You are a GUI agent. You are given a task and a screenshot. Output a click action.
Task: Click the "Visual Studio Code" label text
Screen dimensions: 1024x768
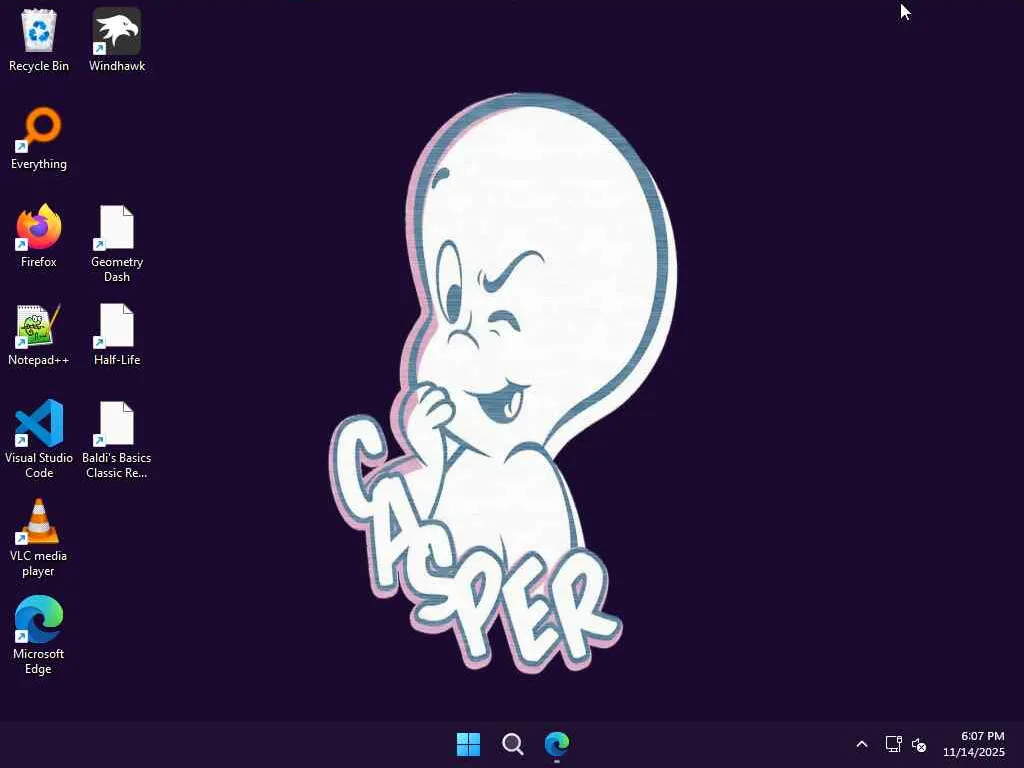pyautogui.click(x=39, y=465)
